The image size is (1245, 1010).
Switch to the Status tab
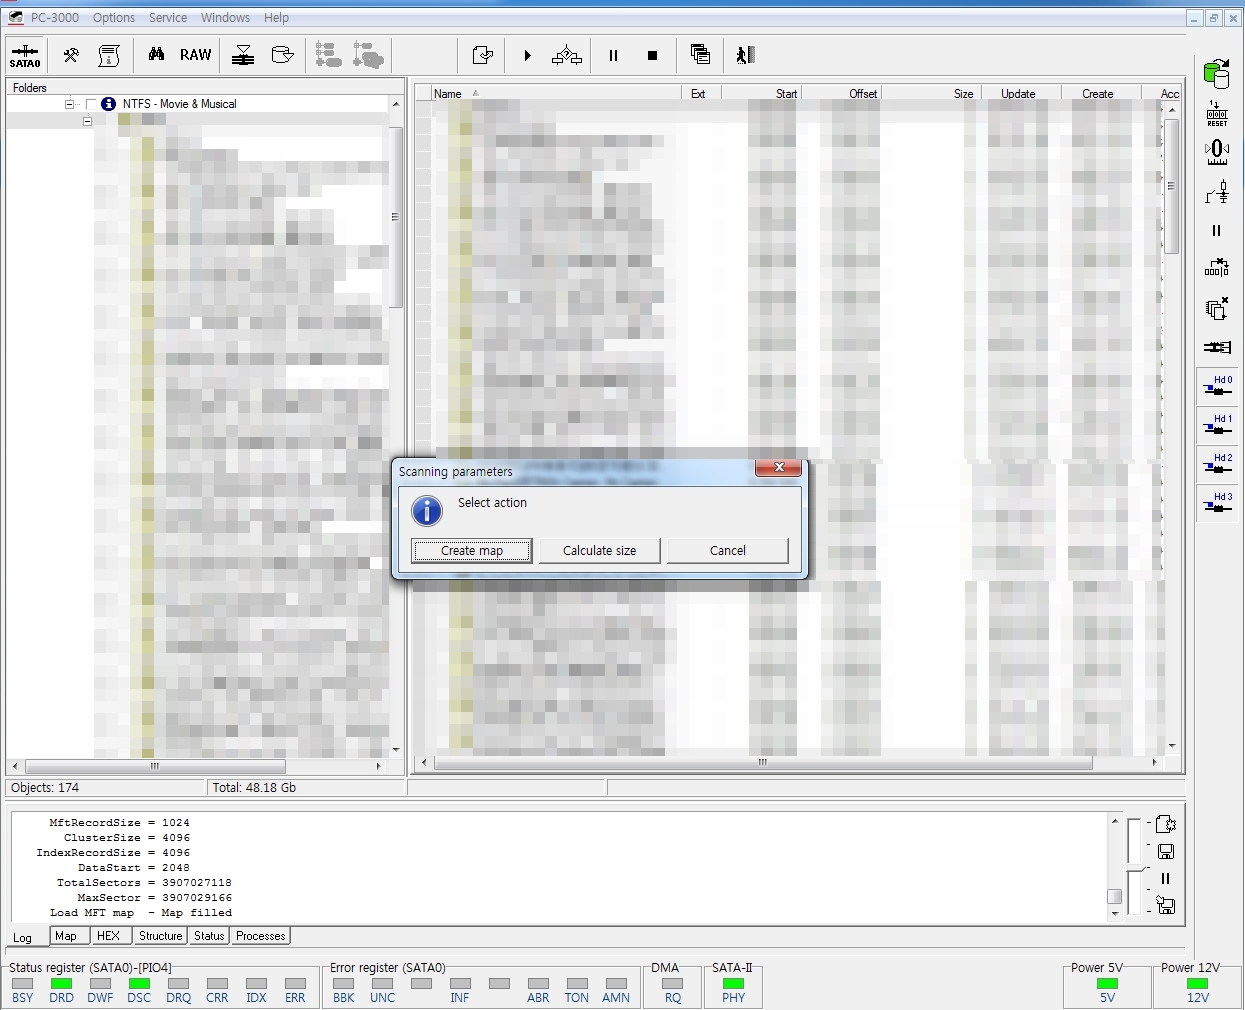(x=209, y=936)
